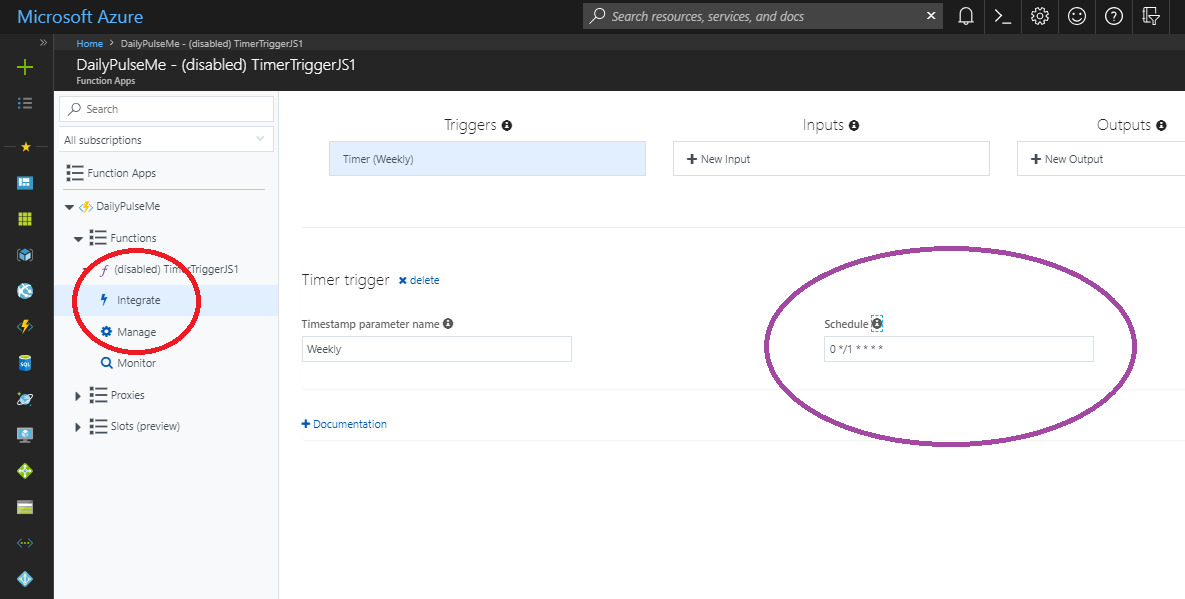Collapse the Functions tree node arrow
1185x599 pixels.
click(78, 239)
